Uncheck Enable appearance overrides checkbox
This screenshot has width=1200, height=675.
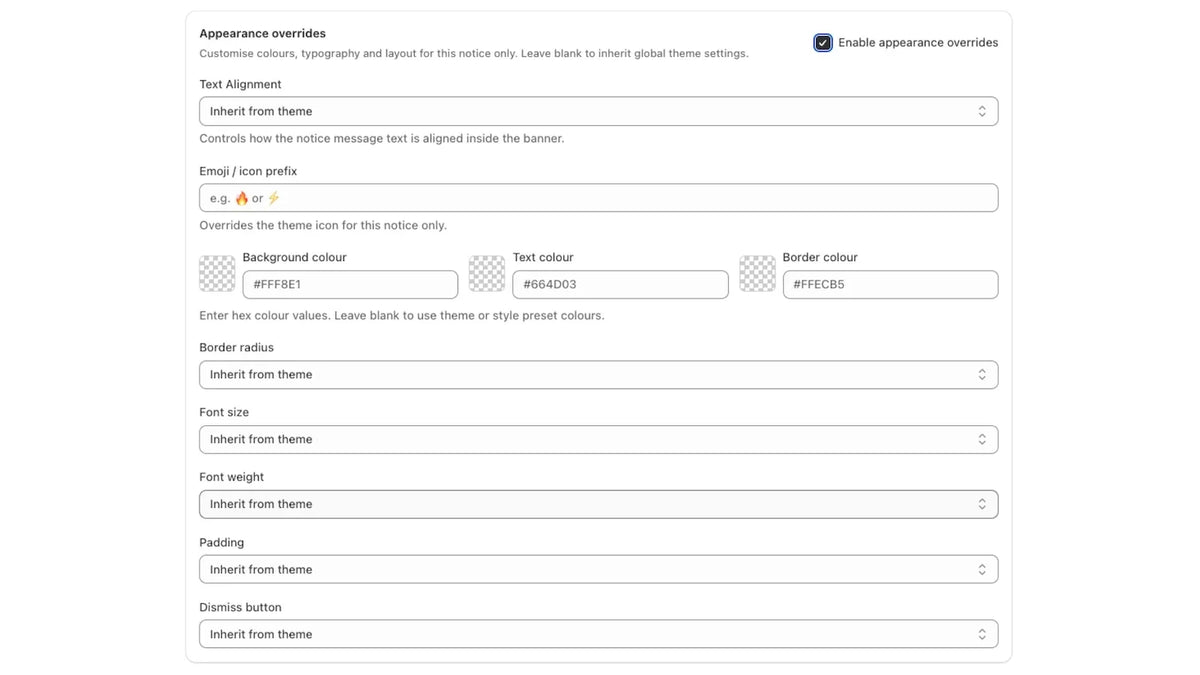click(x=823, y=42)
